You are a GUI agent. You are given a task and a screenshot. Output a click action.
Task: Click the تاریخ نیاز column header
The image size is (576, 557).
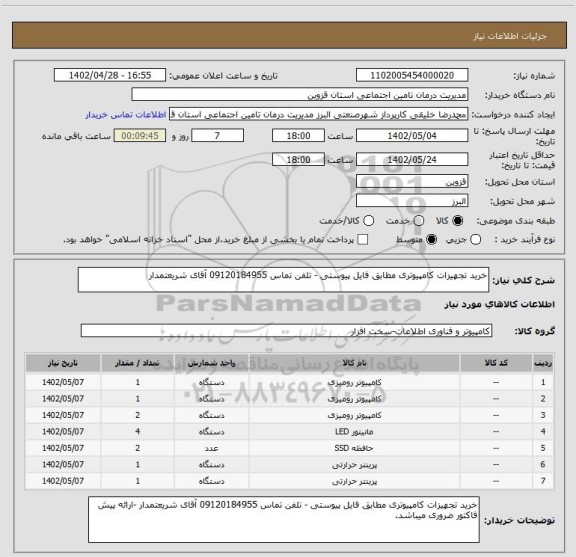coord(63,363)
